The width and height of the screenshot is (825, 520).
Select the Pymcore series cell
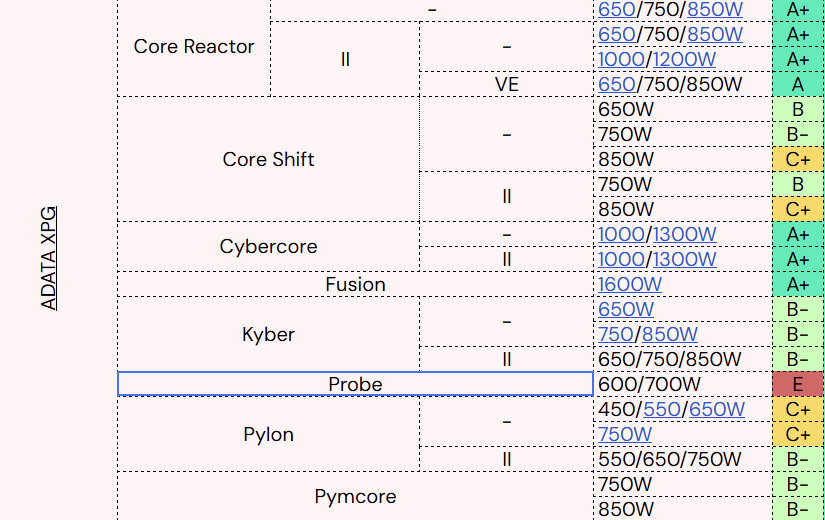pyautogui.click(x=355, y=496)
